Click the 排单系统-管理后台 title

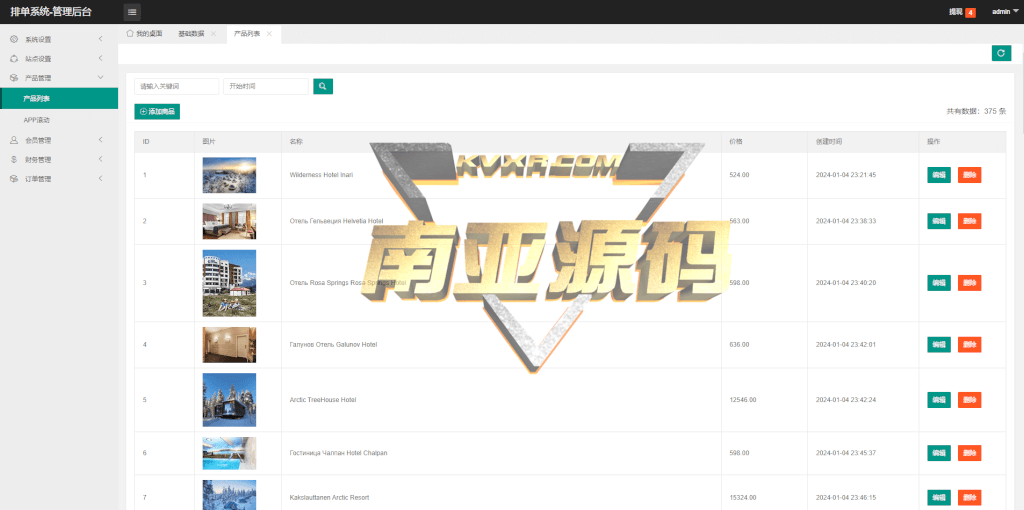click(51, 12)
